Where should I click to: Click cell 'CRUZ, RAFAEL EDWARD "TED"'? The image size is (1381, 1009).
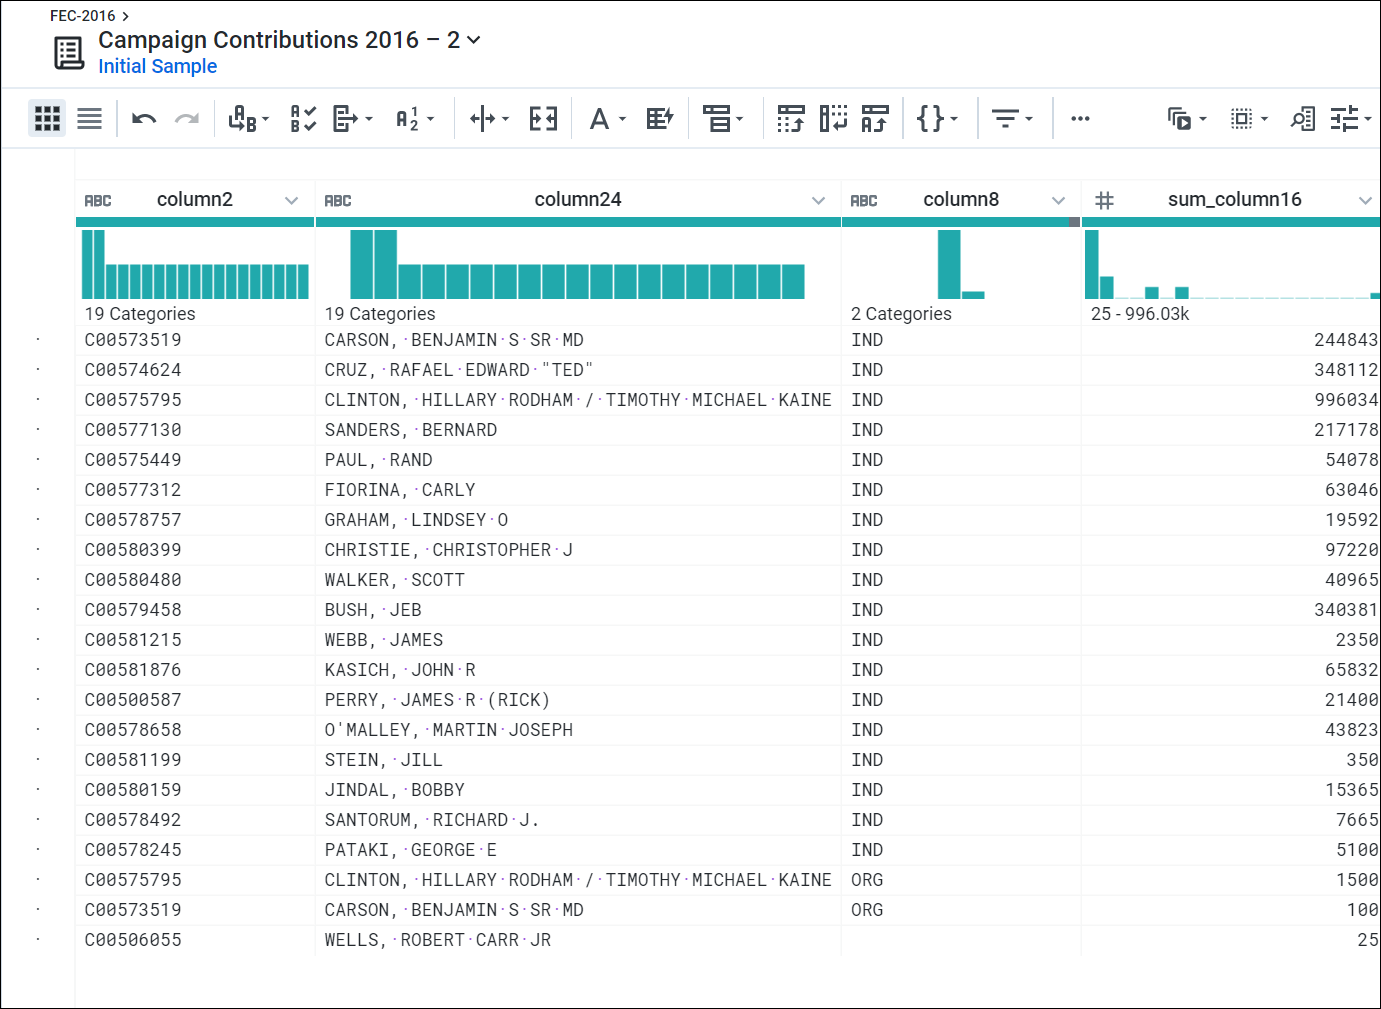pyautogui.click(x=458, y=370)
